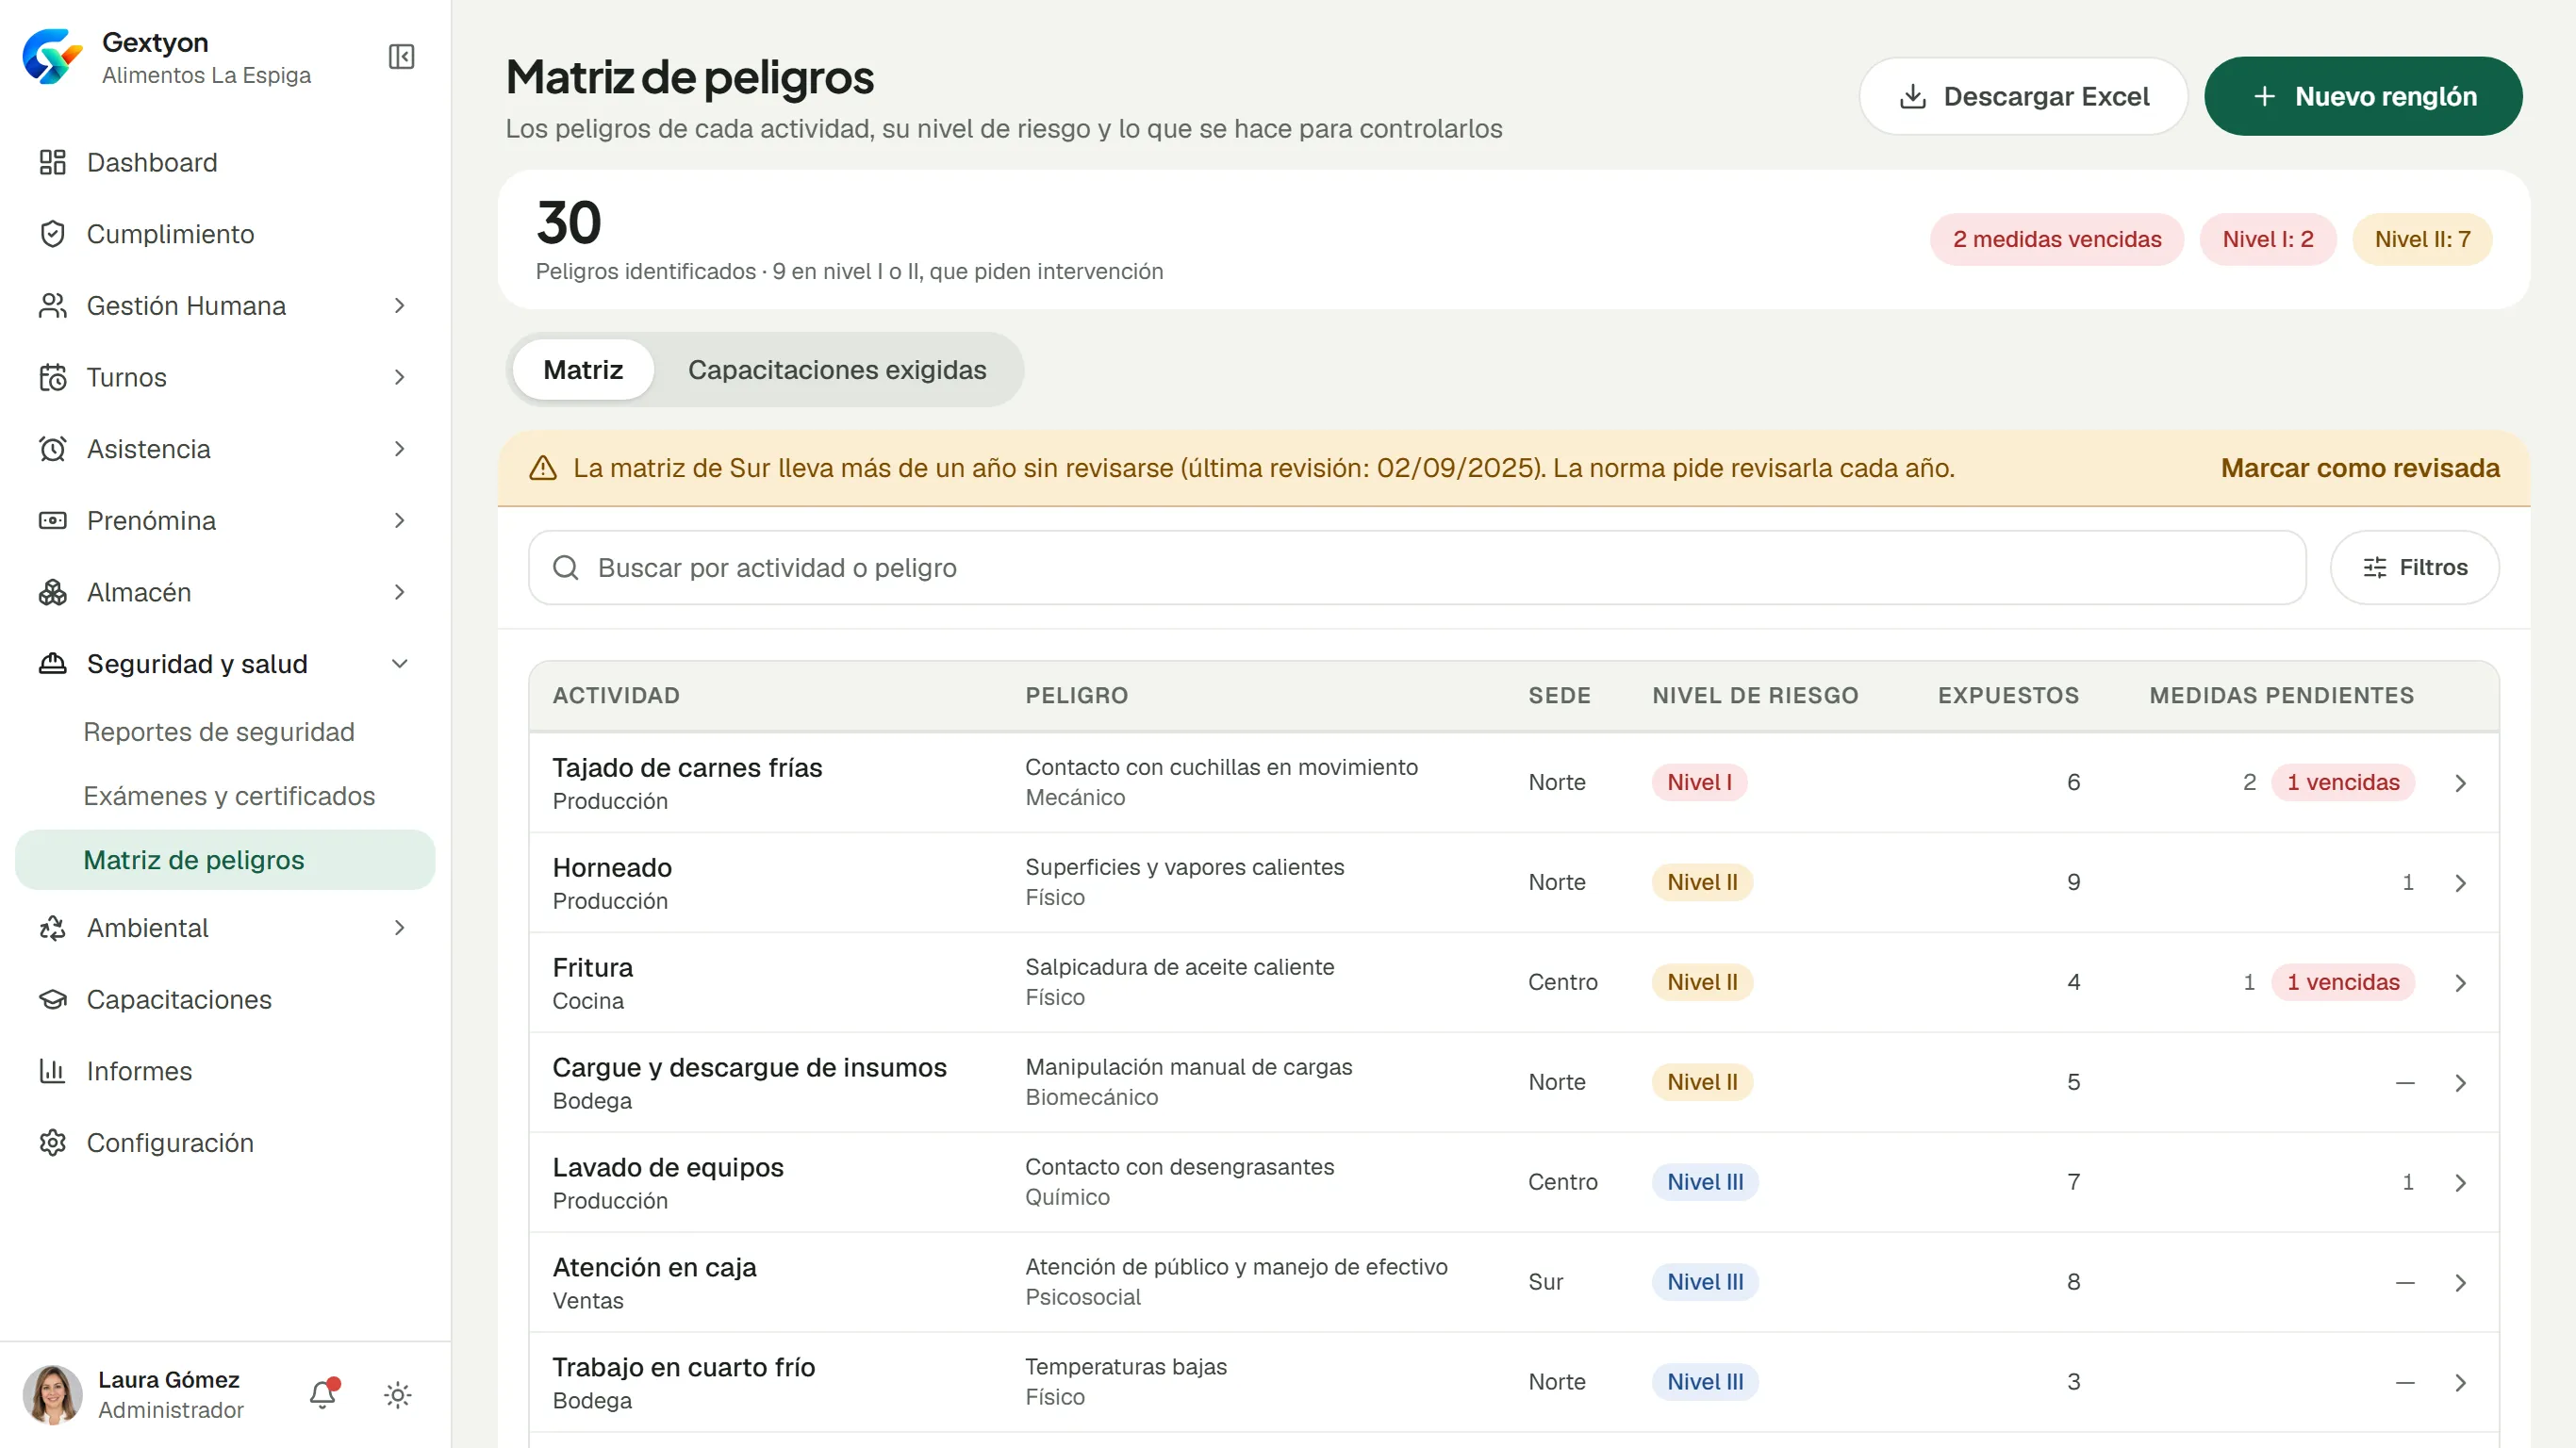The height and width of the screenshot is (1448, 2576).
Task: Click the Configuración gear icon
Action: tap(52, 1143)
